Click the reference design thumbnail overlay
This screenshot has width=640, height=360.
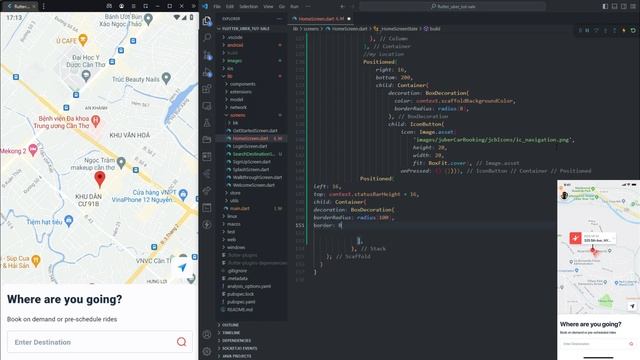(598, 270)
